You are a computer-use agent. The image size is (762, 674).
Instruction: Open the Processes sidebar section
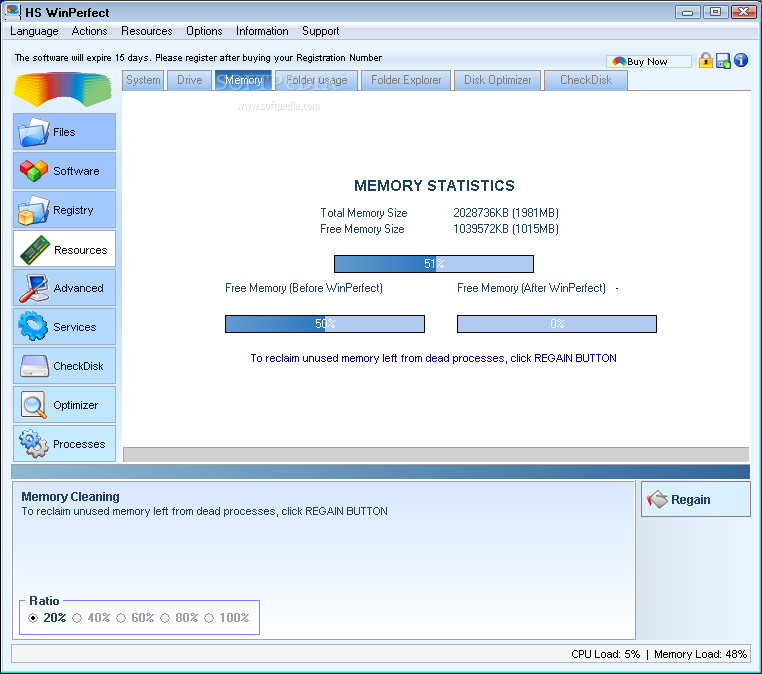(x=64, y=444)
